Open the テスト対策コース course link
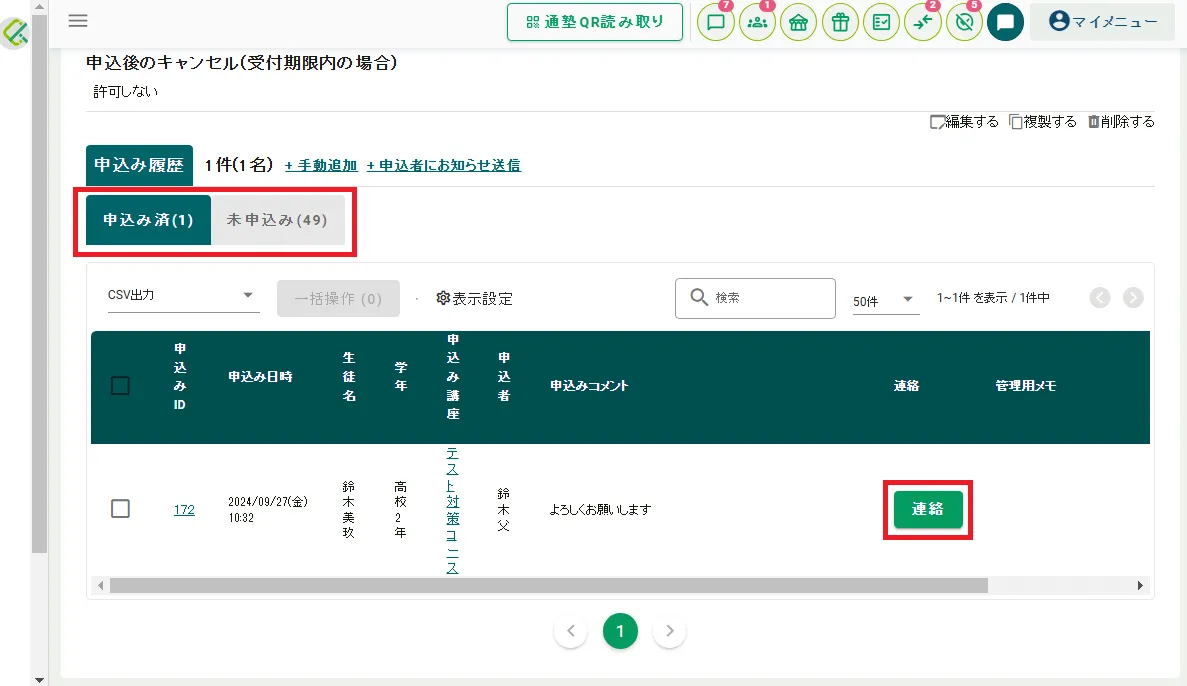 click(x=453, y=510)
